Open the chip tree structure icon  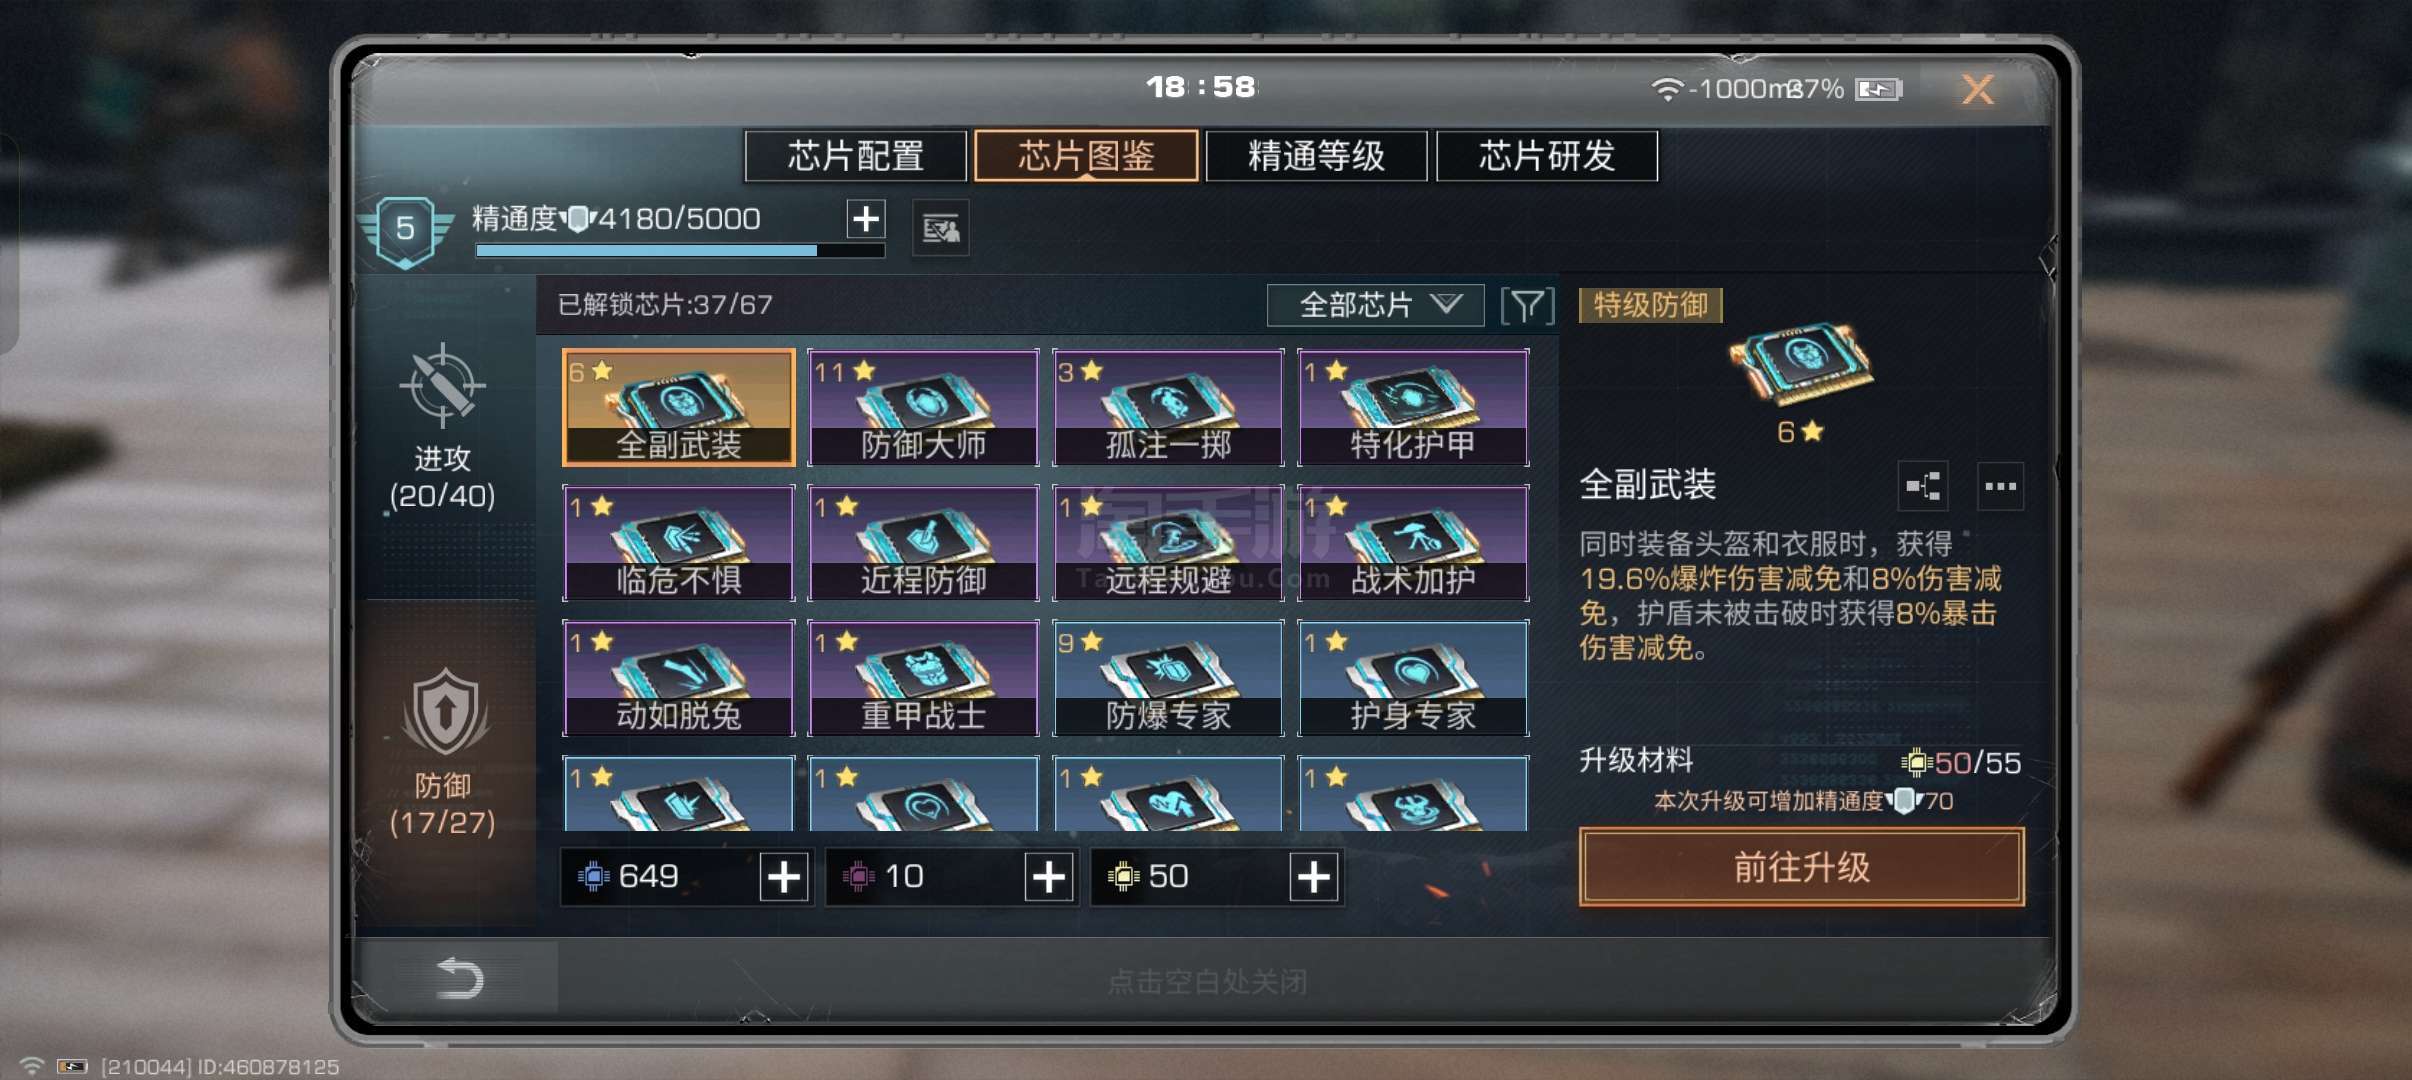coord(1922,487)
